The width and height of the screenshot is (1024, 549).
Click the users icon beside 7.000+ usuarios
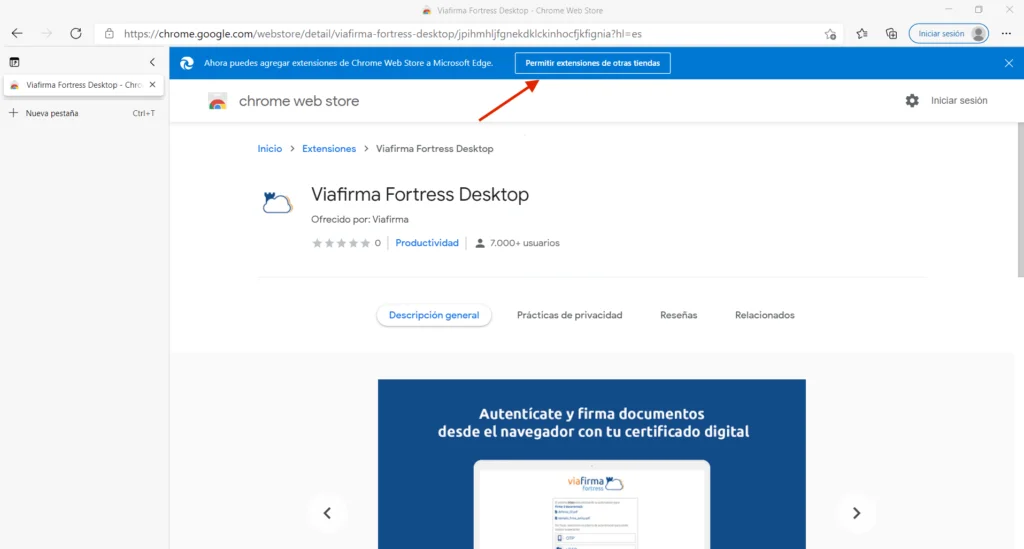pyautogui.click(x=480, y=243)
